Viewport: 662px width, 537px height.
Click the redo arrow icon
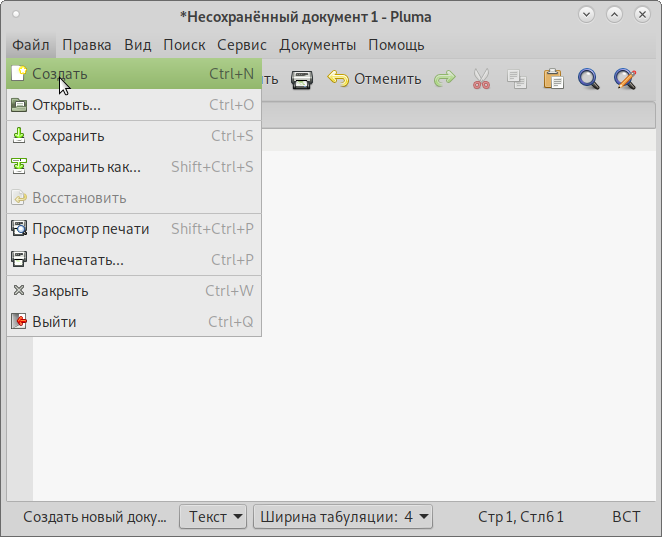click(x=444, y=79)
